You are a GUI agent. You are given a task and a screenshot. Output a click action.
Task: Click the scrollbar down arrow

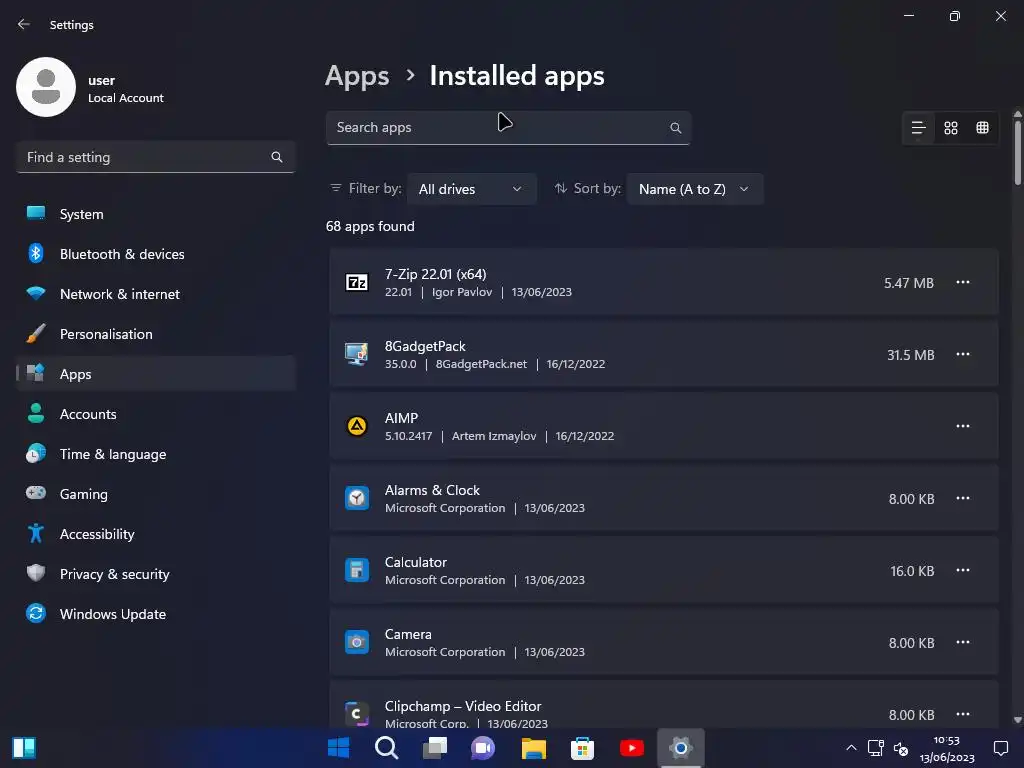click(x=1017, y=720)
